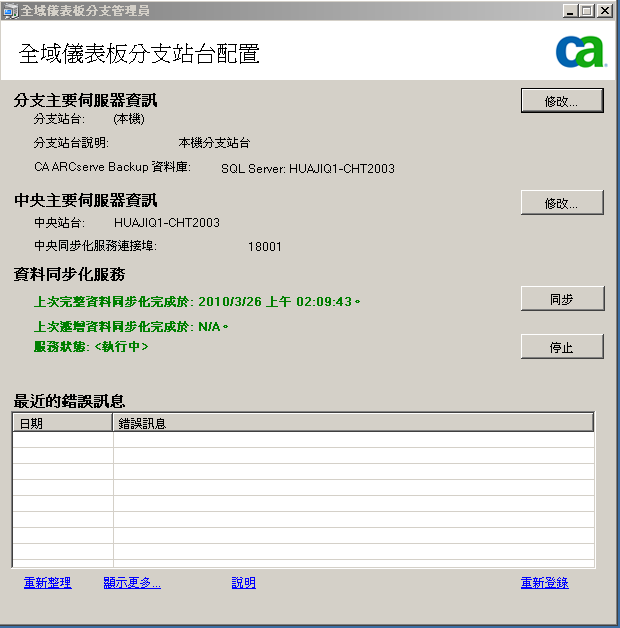620x628 pixels.
Task: Click the CA logo
Action: click(581, 52)
